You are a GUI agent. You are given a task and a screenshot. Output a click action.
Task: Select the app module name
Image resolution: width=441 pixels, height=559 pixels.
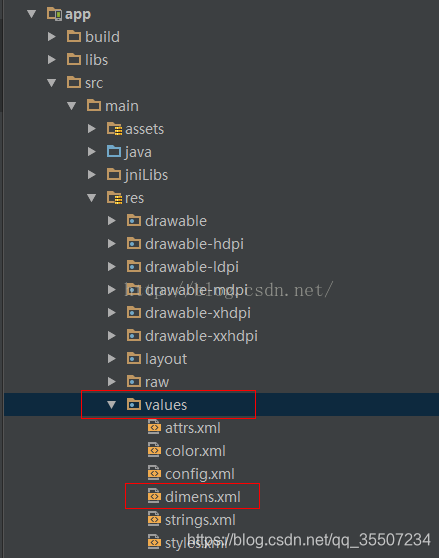click(x=78, y=15)
